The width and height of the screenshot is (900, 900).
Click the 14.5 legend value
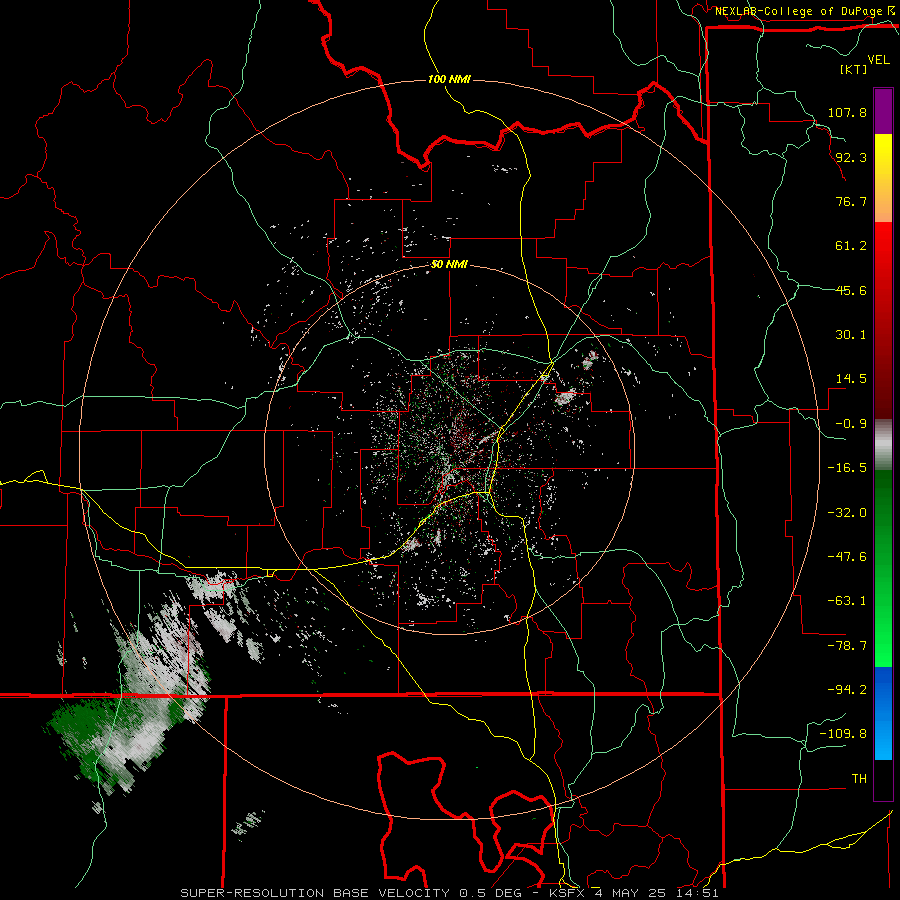pos(851,379)
